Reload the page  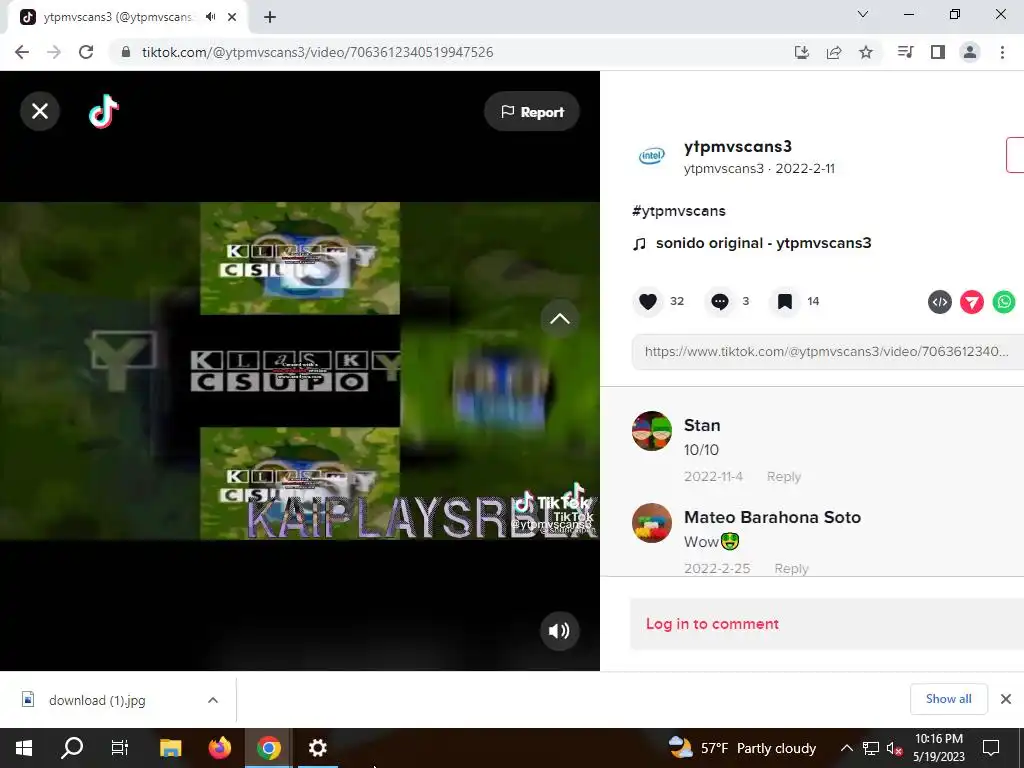point(86,52)
